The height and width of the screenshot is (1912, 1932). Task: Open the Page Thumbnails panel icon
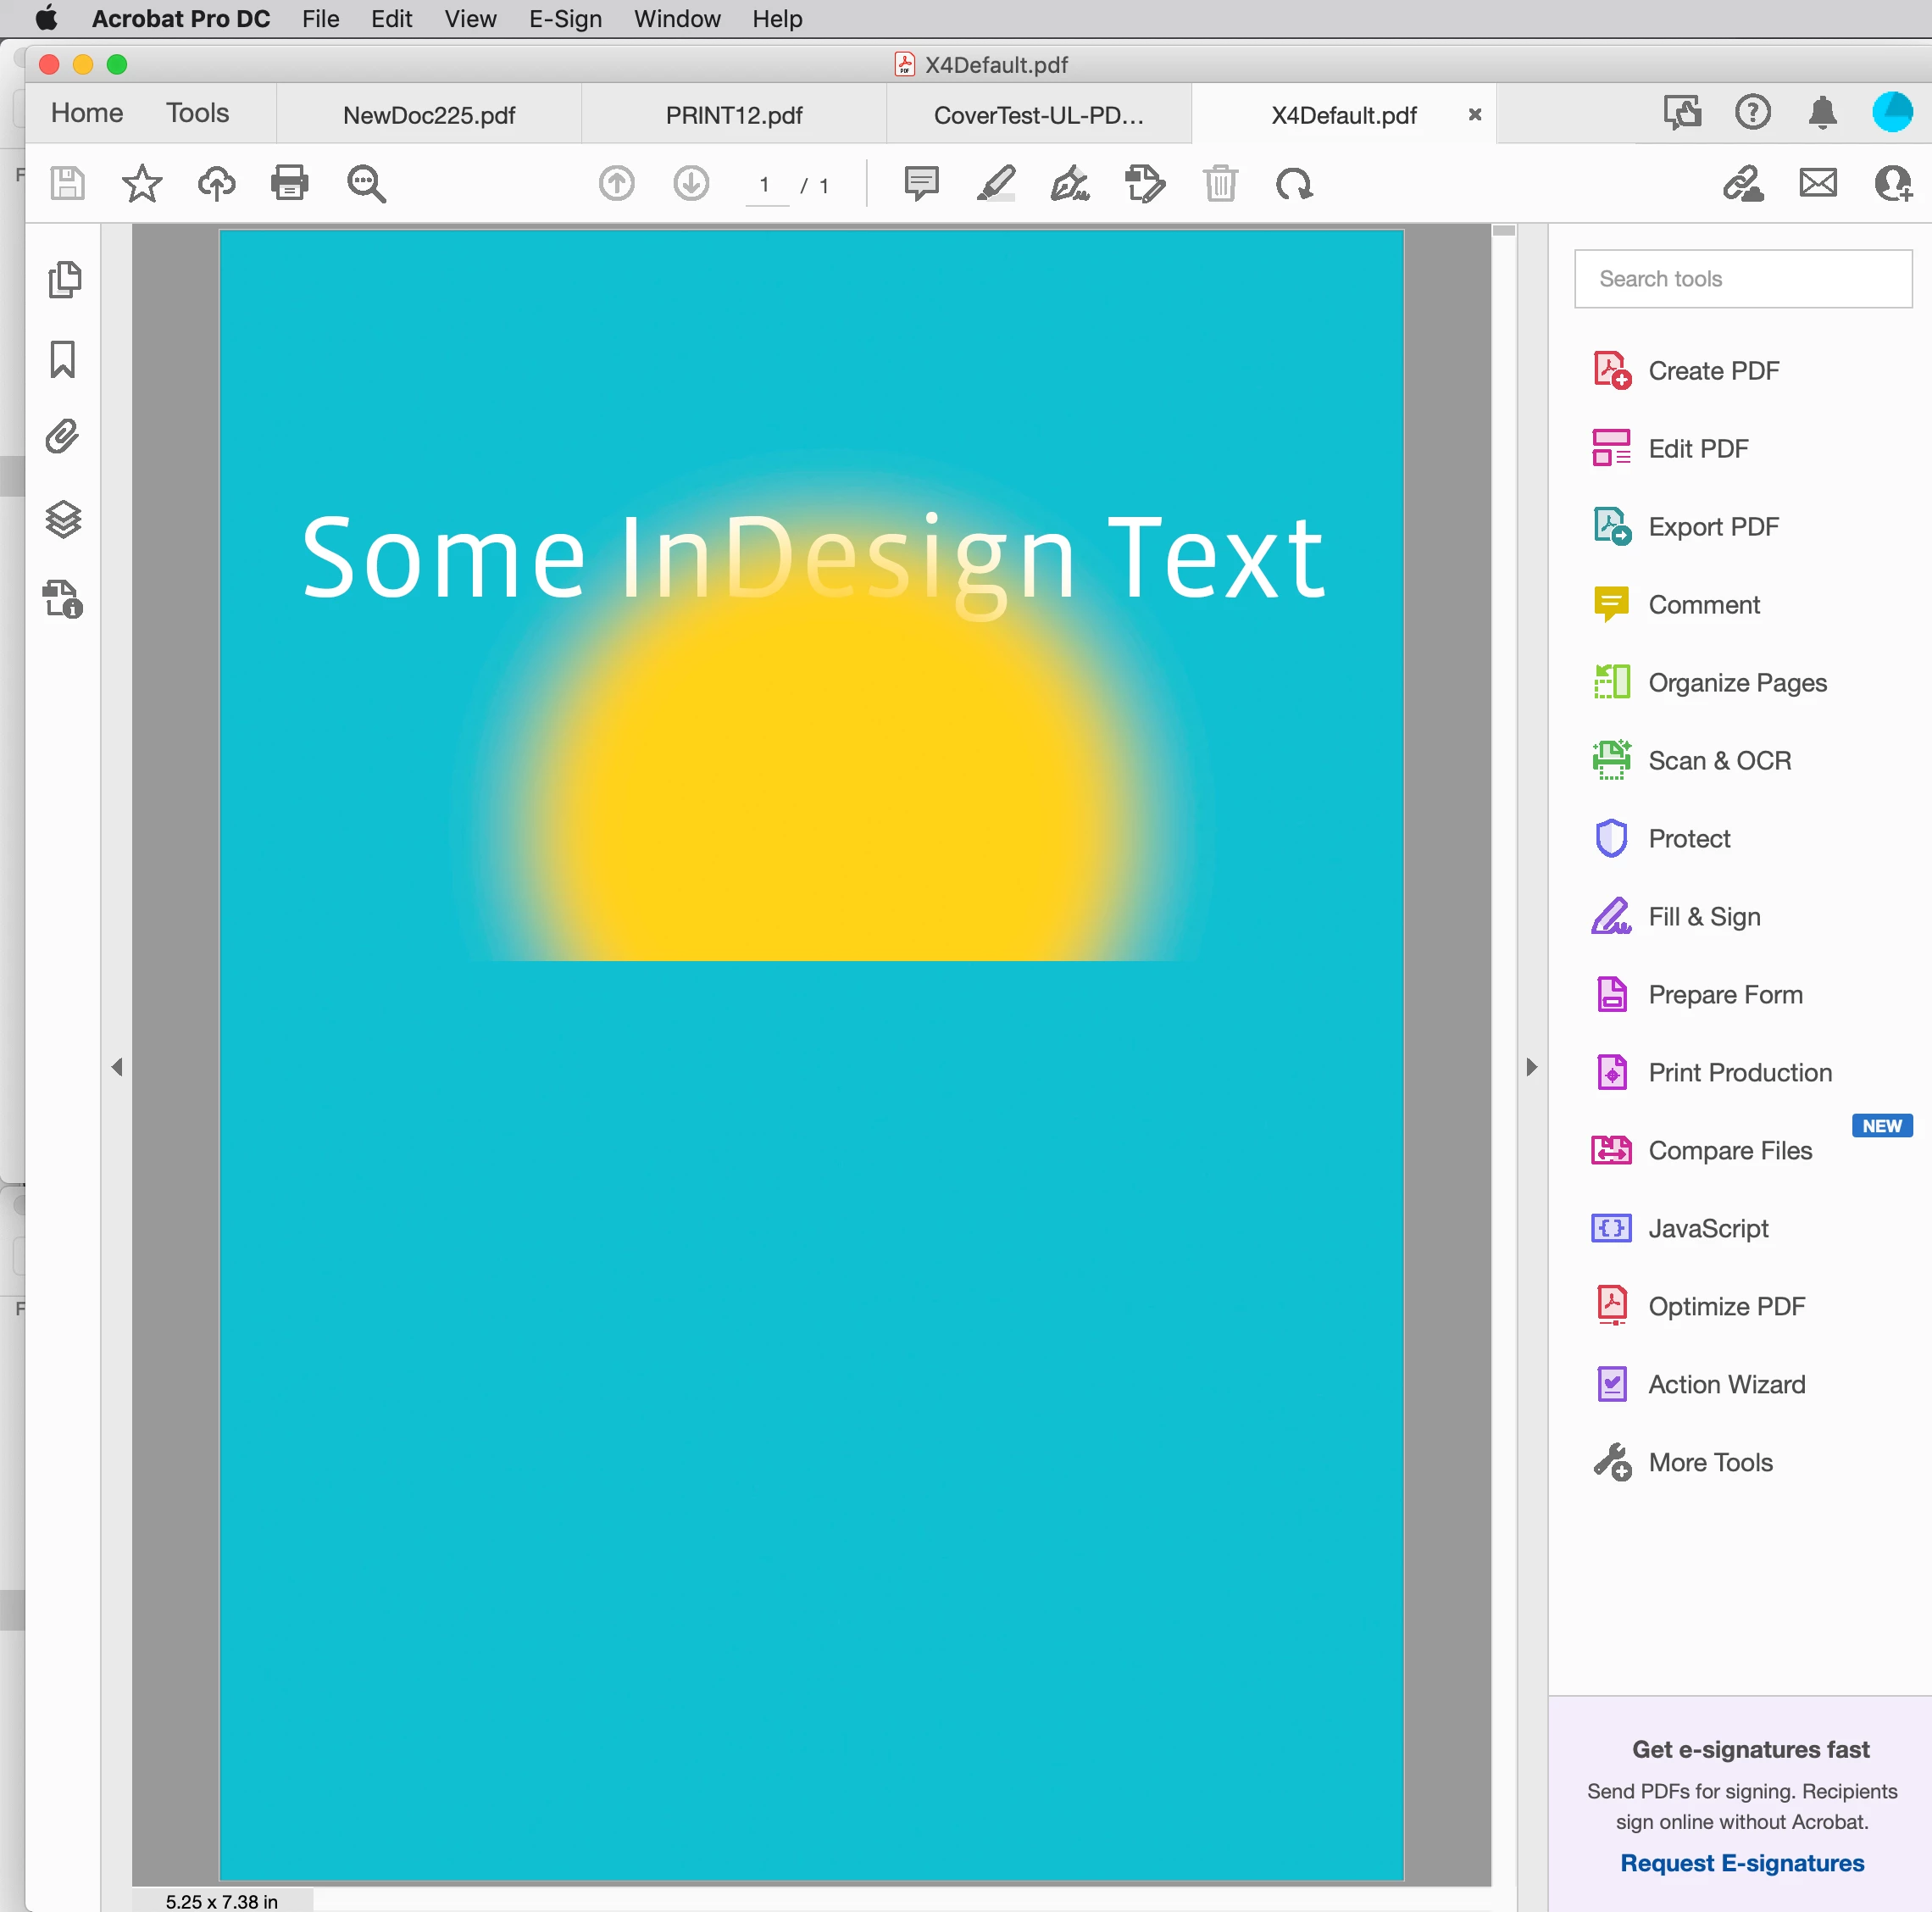pyautogui.click(x=64, y=280)
